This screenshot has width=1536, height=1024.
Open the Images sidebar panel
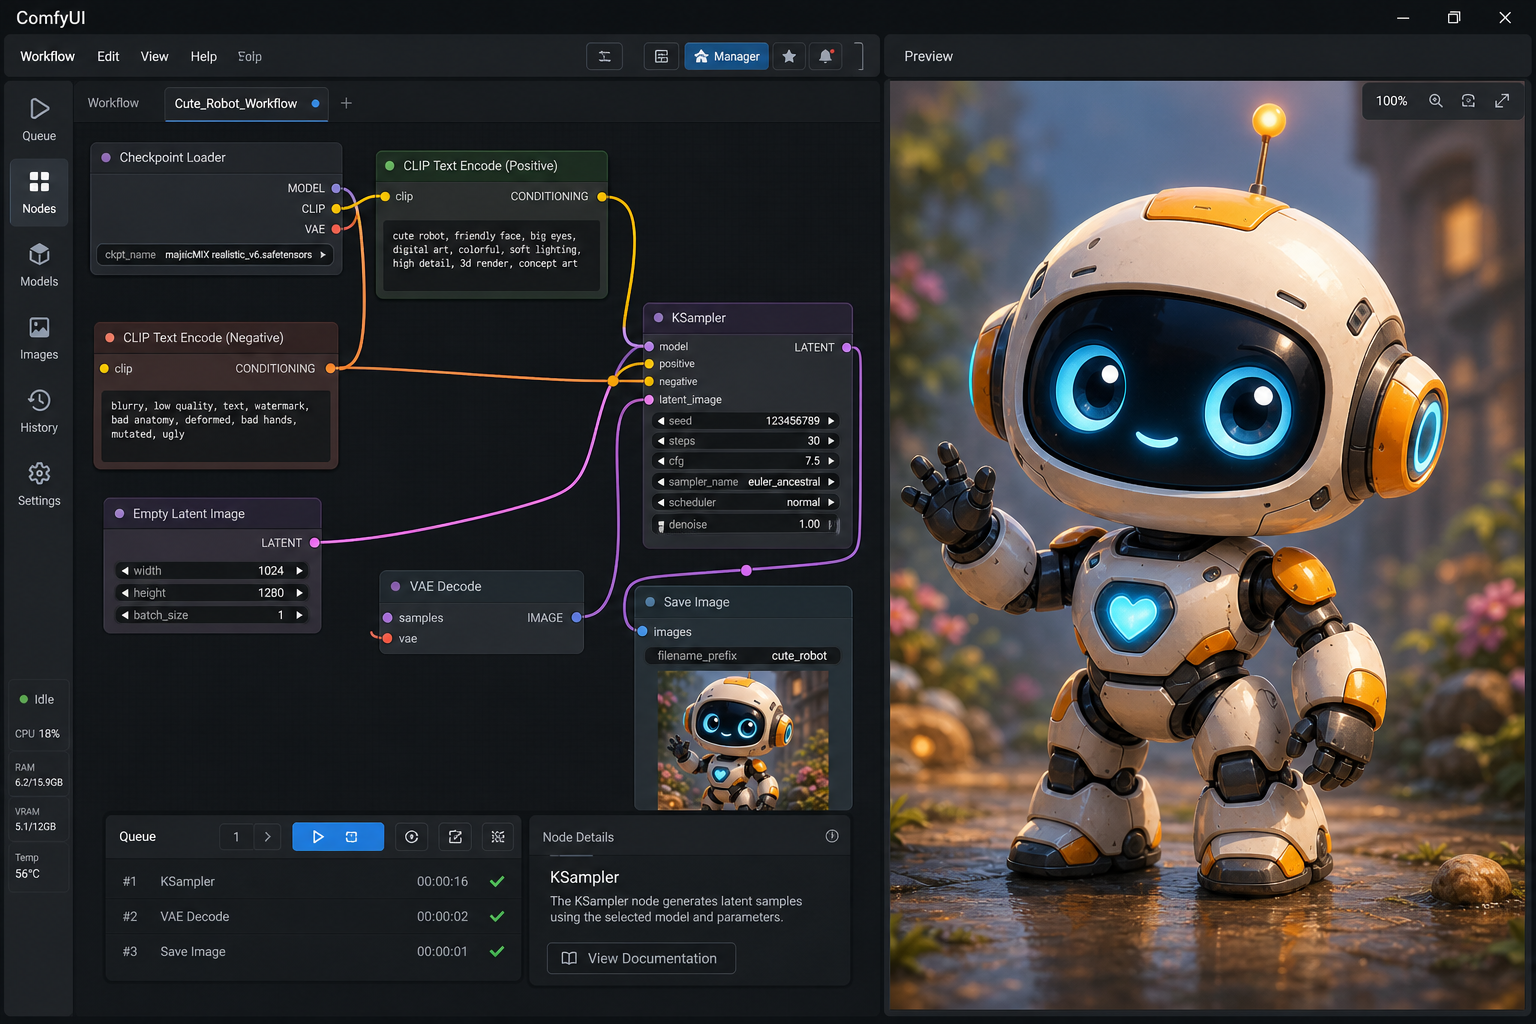point(39,338)
